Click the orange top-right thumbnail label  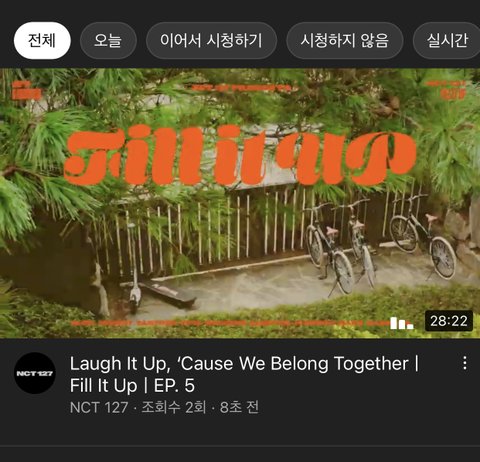tap(447, 89)
